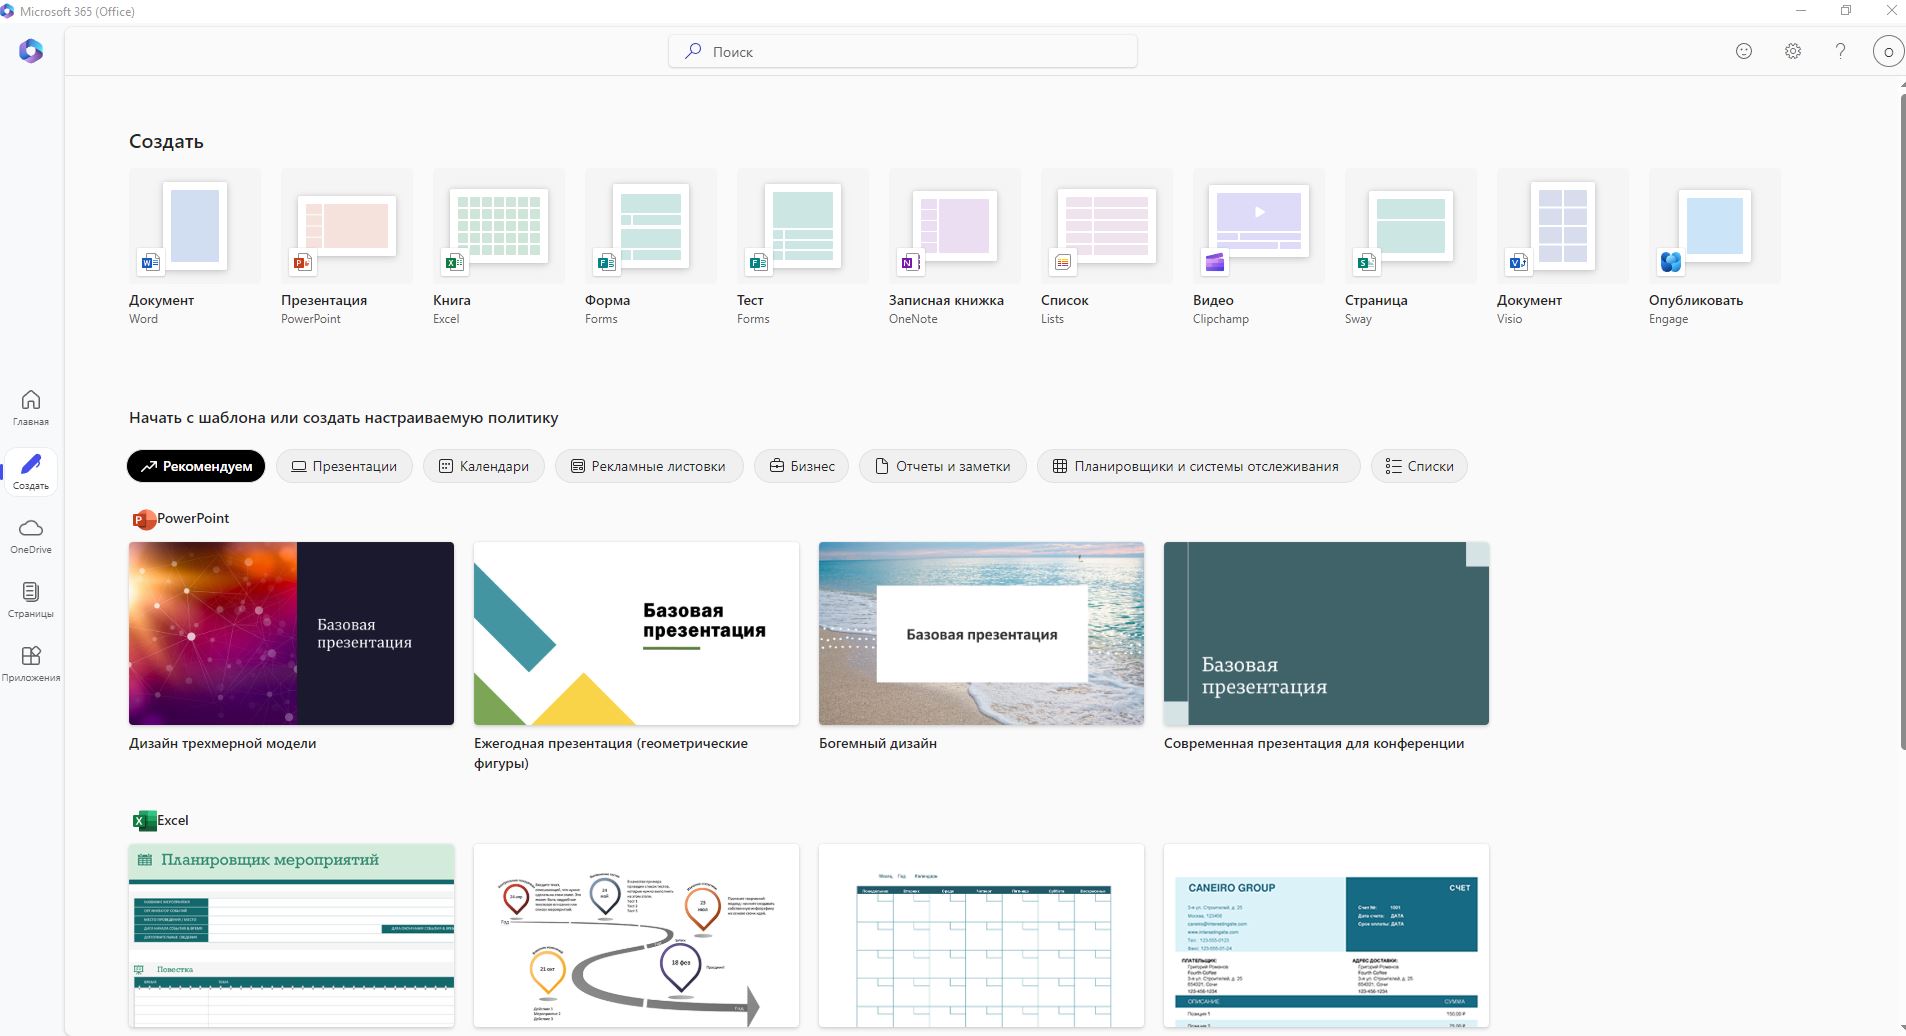
Task: Select the Рекламные листовки filter tab
Action: tap(649, 466)
